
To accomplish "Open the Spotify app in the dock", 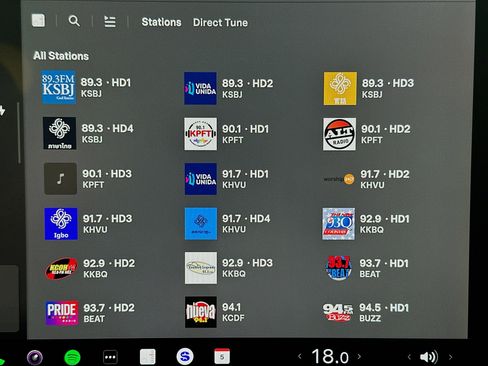I will pos(72,357).
